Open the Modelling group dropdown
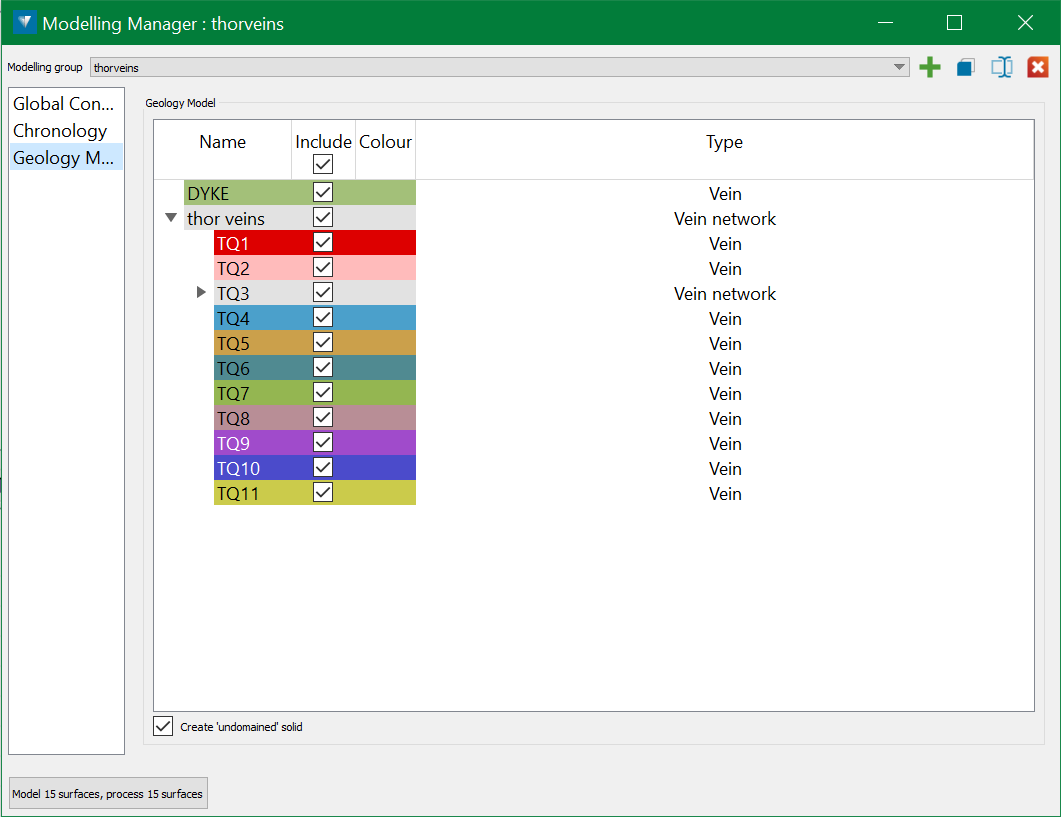 [x=898, y=68]
